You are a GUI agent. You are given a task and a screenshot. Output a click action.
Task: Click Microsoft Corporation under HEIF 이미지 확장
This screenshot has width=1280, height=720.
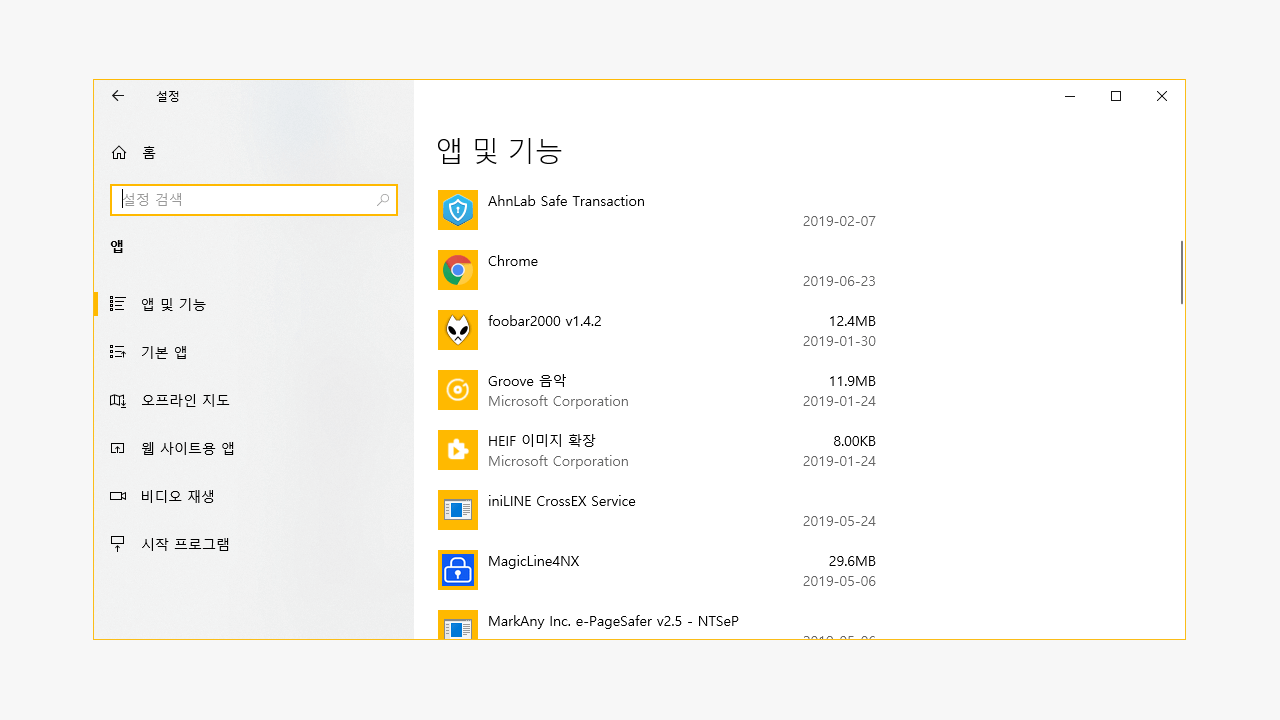coord(558,461)
